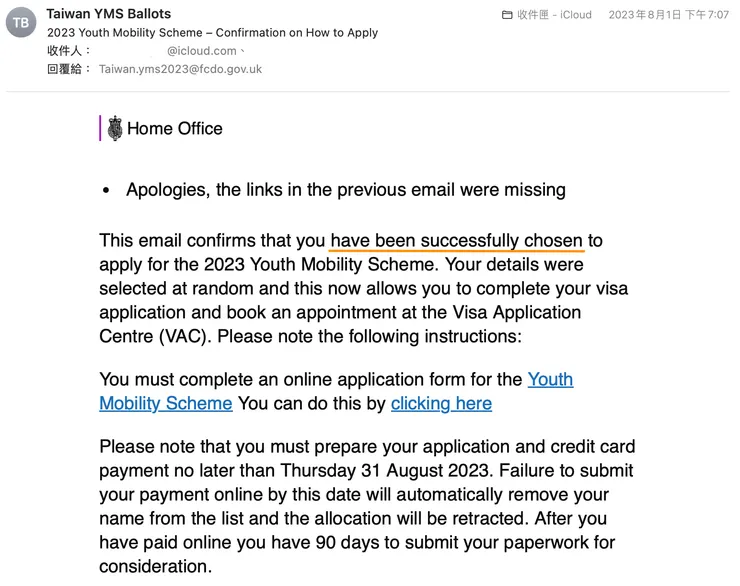Click the reply-to address Taiwan.yms2023@fcdo.gov.uk
740x586 pixels.
(180, 69)
